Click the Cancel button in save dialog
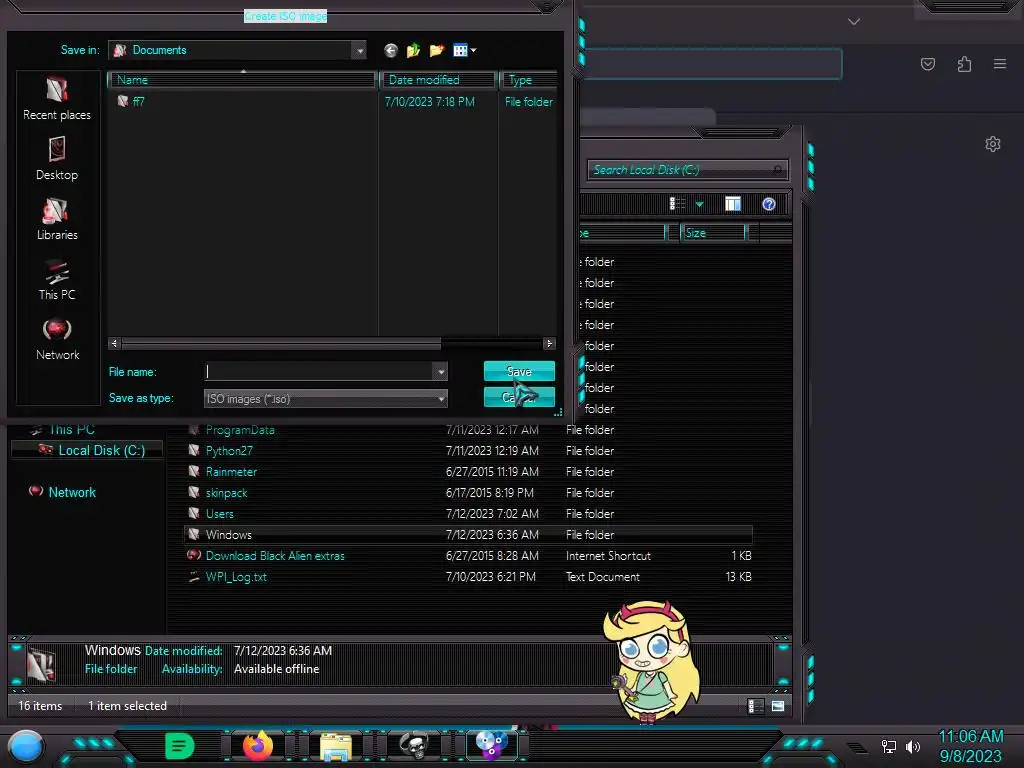 [x=519, y=397]
